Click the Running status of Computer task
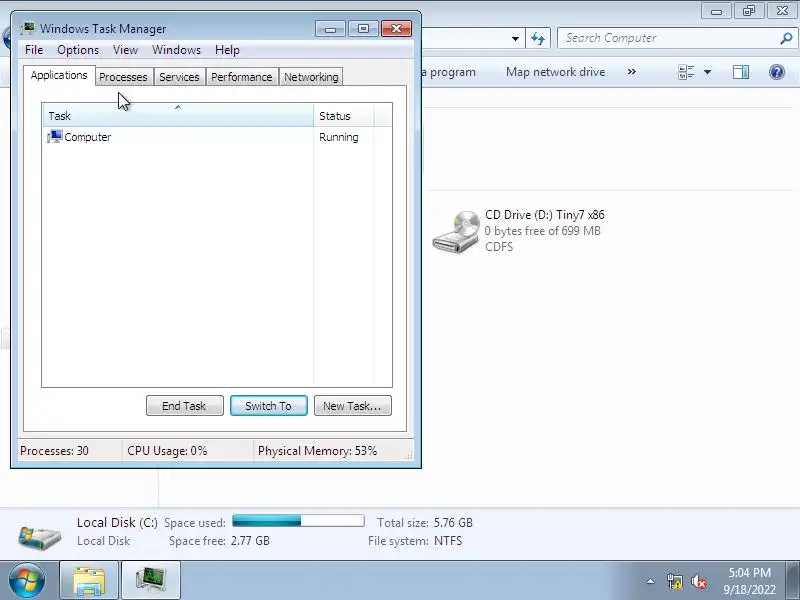The image size is (800, 600). point(339,137)
